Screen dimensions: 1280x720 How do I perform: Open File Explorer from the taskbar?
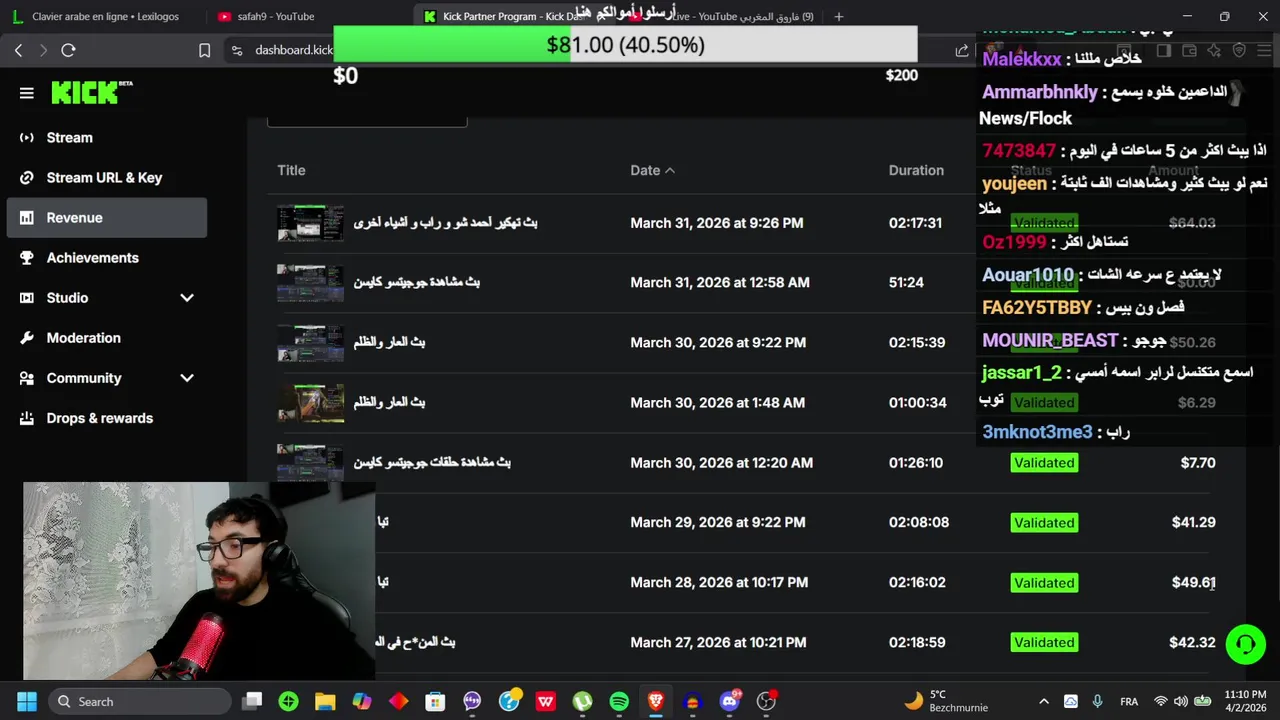pyautogui.click(x=325, y=701)
